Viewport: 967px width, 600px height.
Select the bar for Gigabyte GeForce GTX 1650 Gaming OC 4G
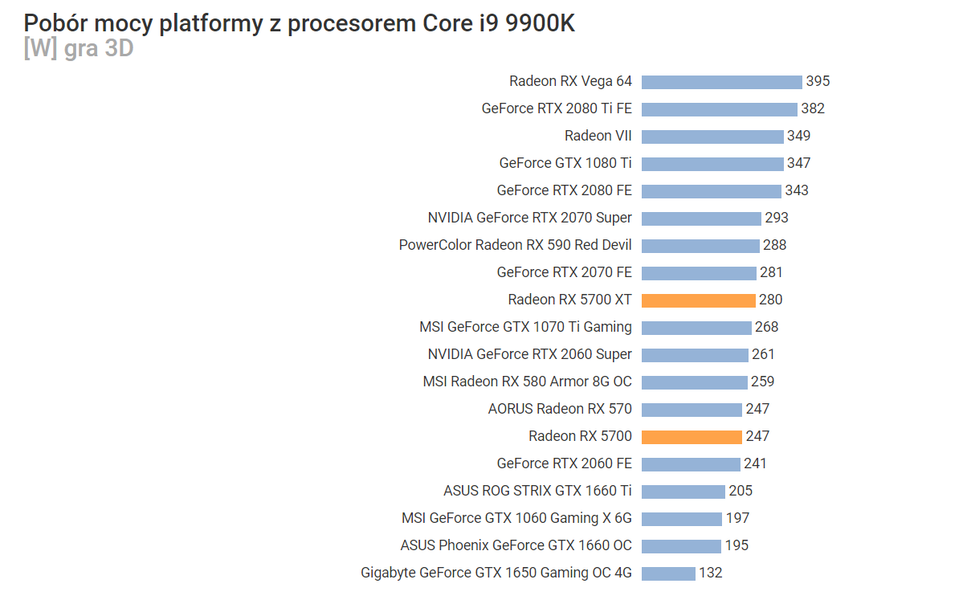click(x=669, y=573)
